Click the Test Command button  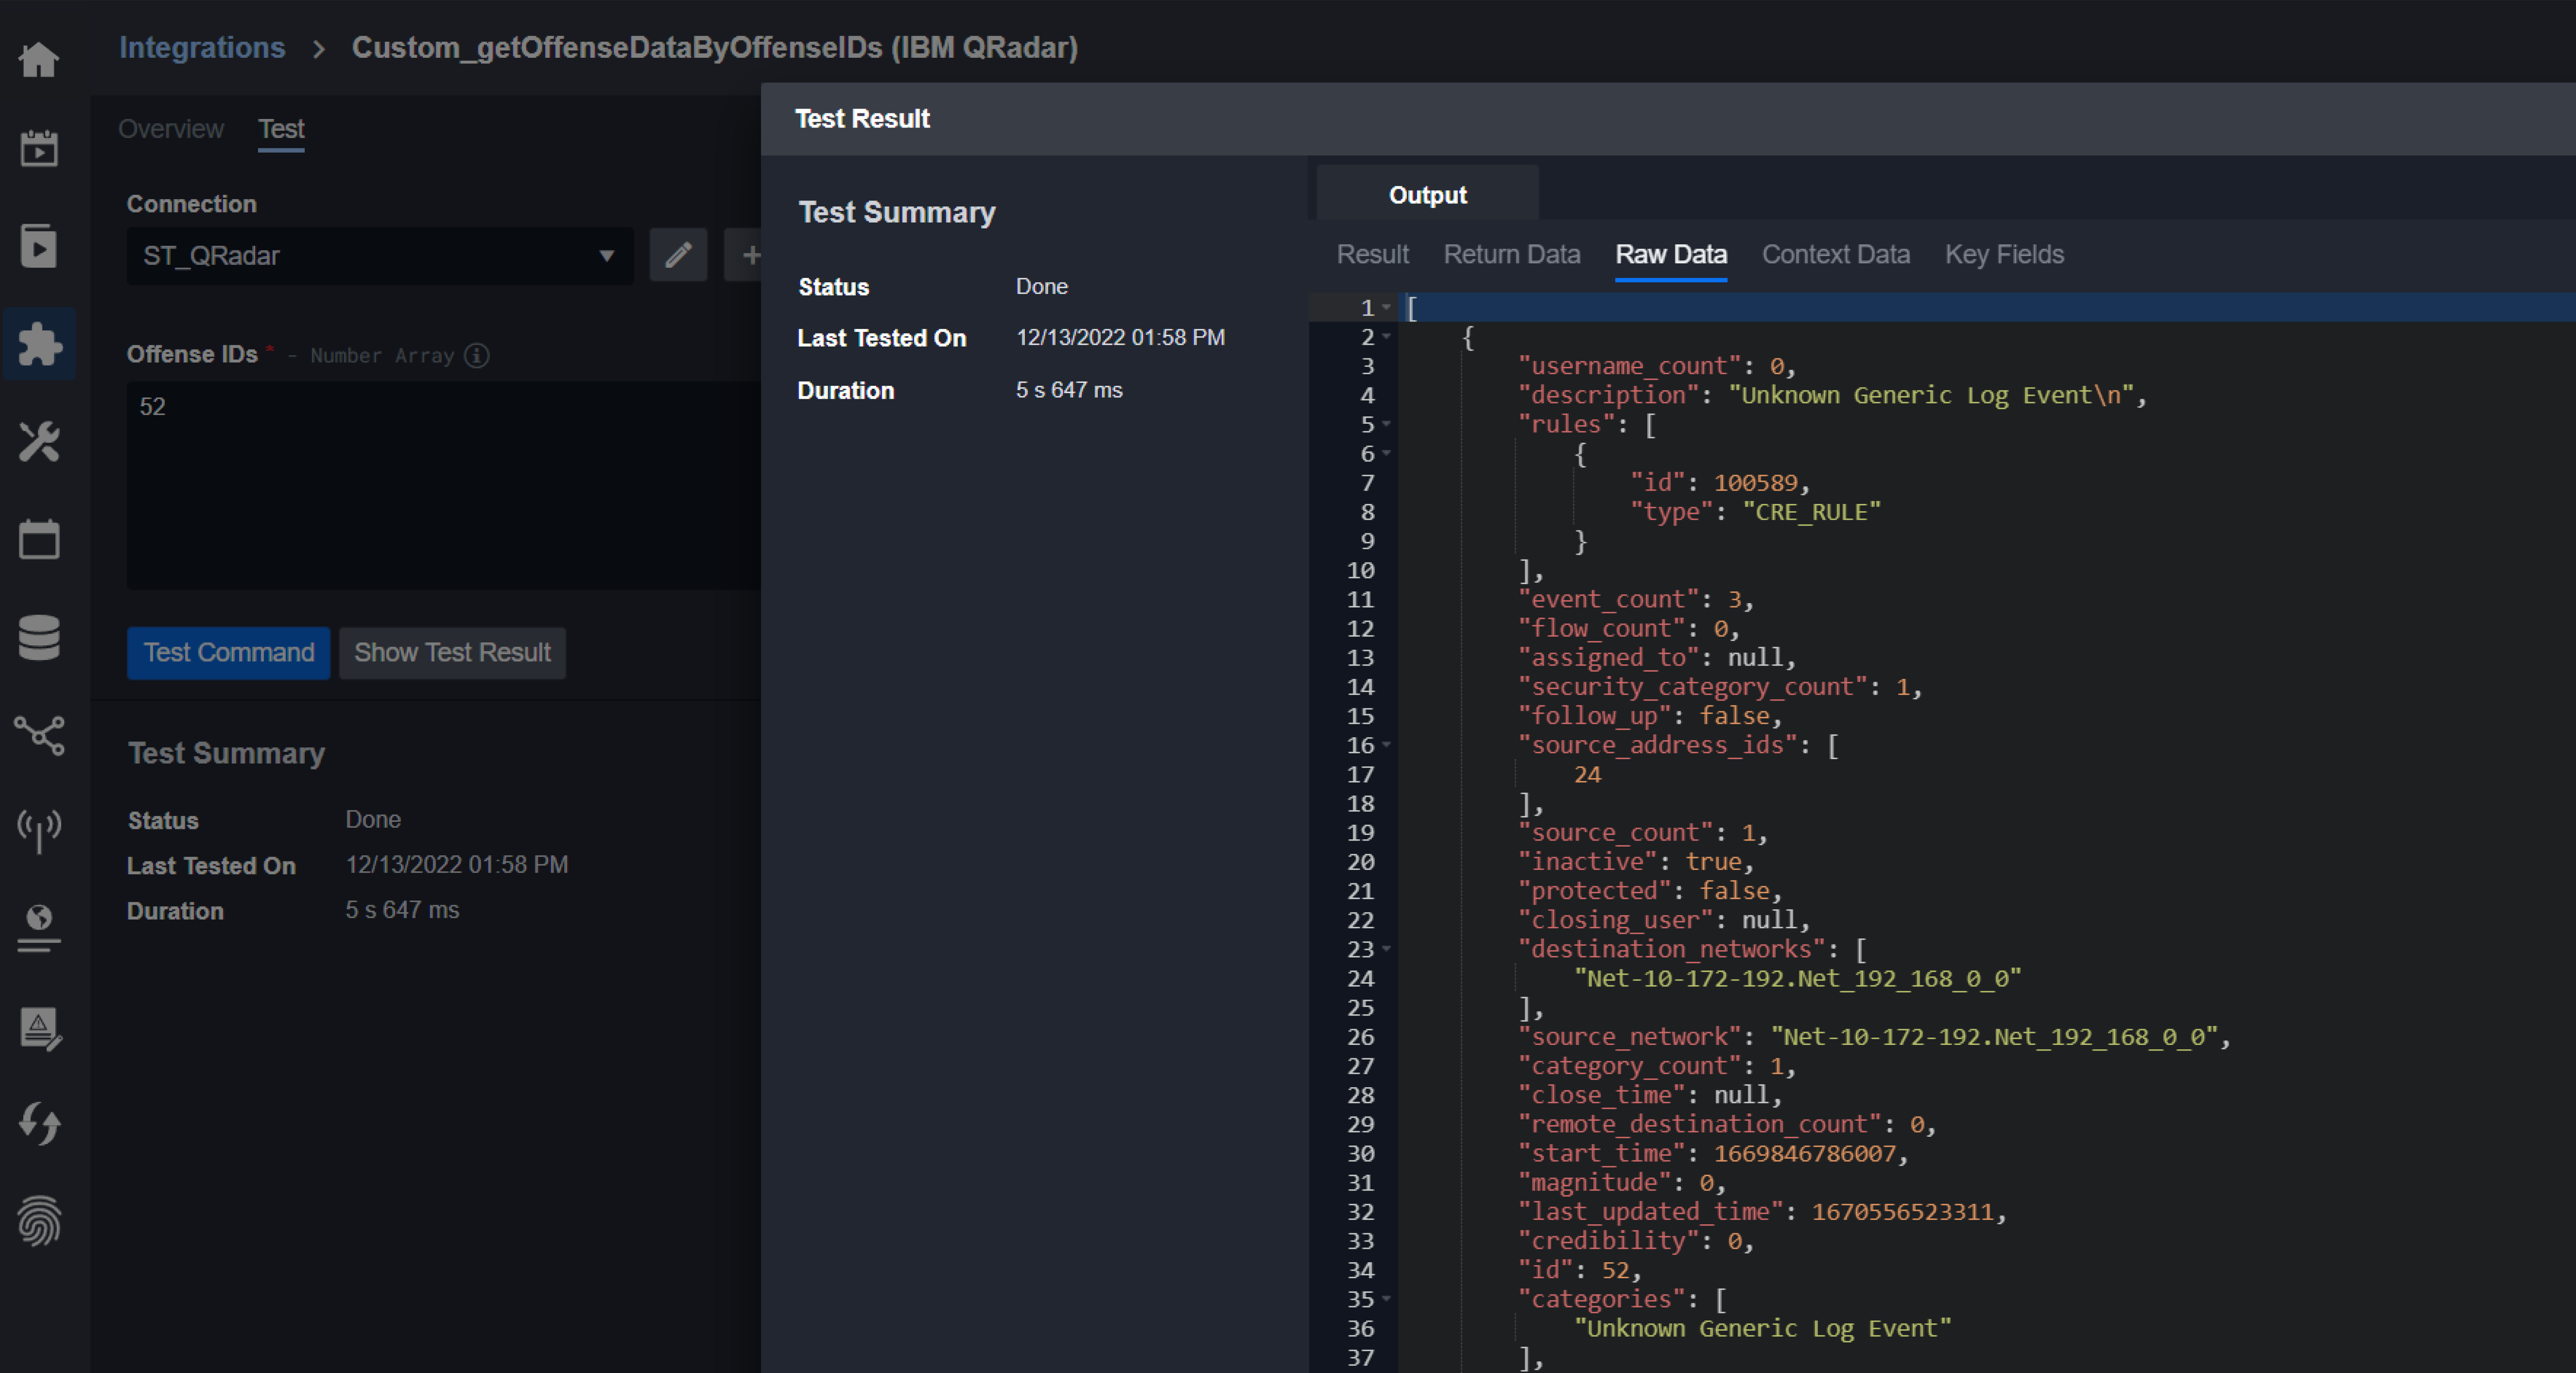pos(228,653)
